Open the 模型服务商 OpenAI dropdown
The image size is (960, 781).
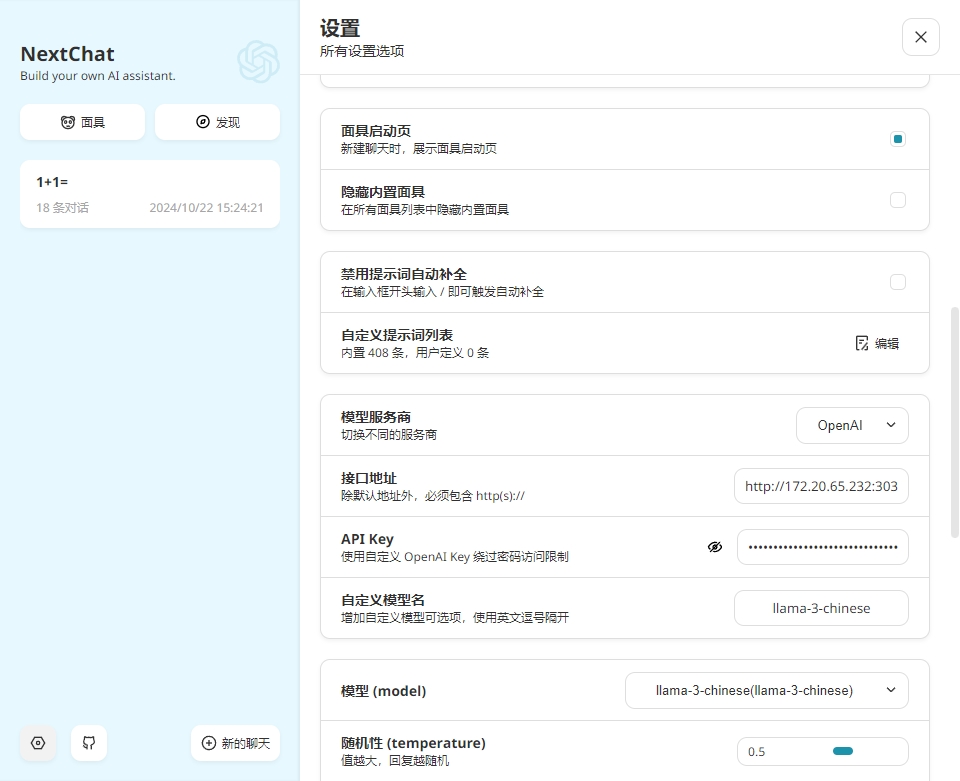[x=852, y=425]
